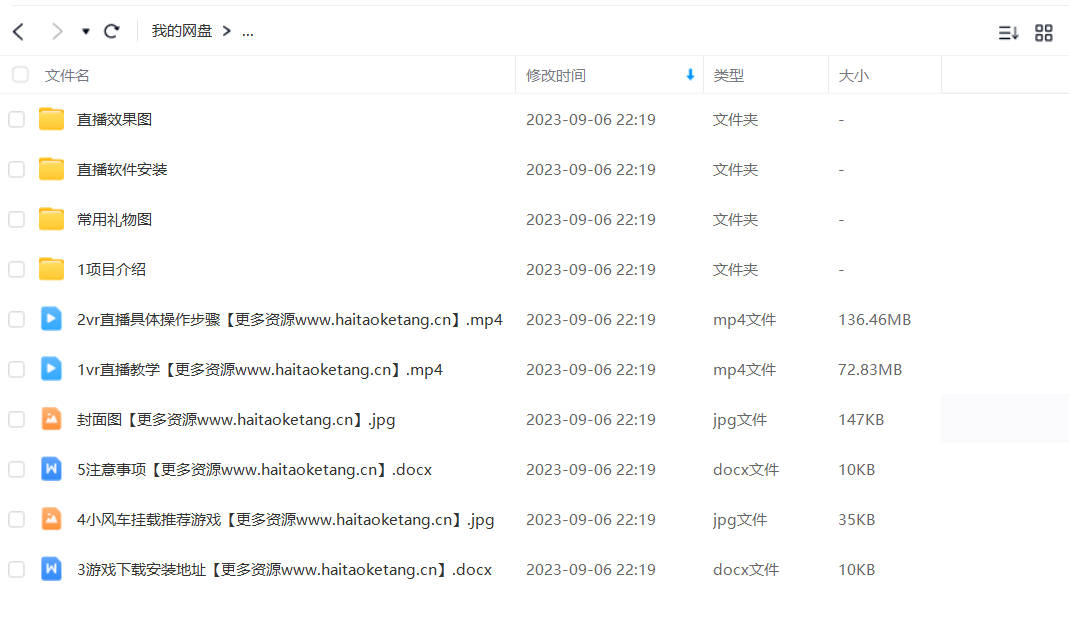Select file name 3游戏下载安装地址 .docx
The image size is (1069, 635).
point(284,570)
